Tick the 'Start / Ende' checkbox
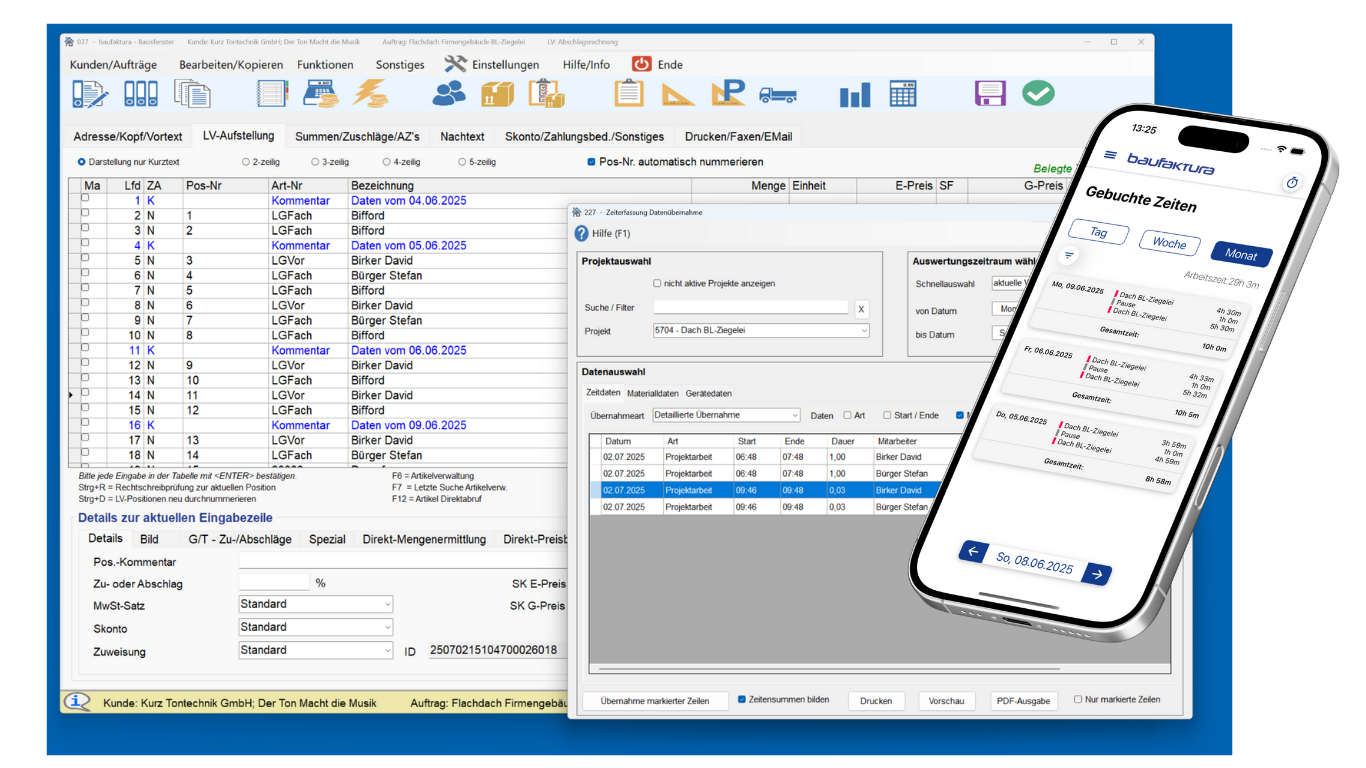 (887, 415)
